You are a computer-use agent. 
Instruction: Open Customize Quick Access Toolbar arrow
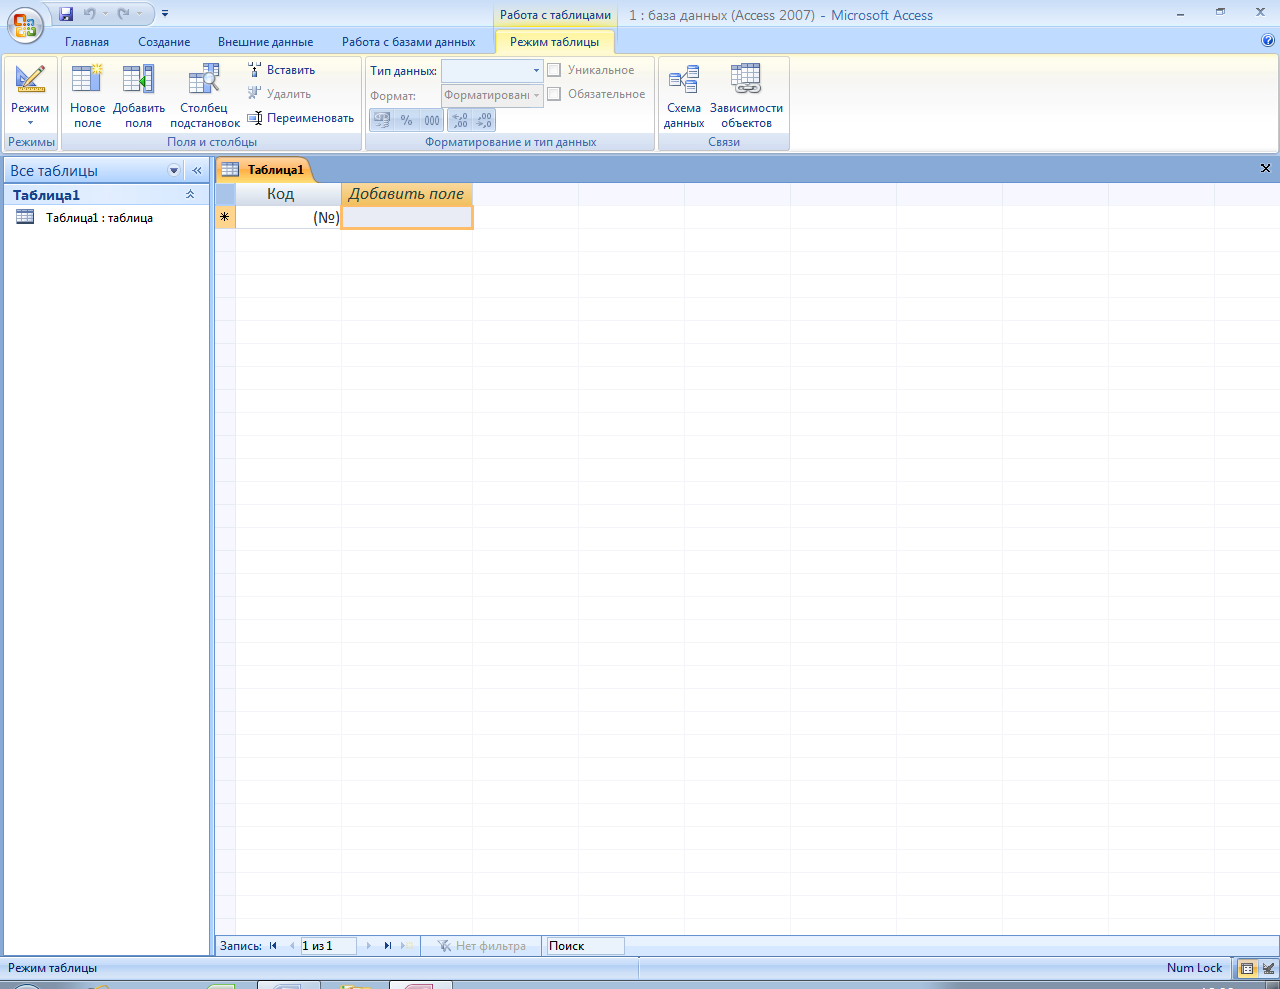pyautogui.click(x=165, y=14)
